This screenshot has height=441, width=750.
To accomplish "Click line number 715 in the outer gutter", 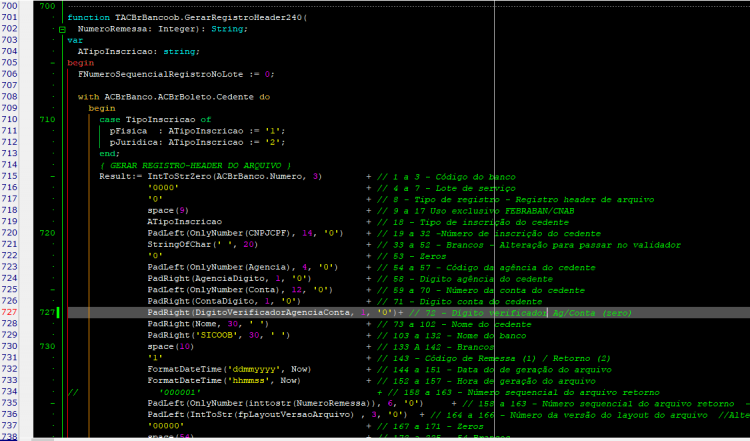I will tap(9, 176).
